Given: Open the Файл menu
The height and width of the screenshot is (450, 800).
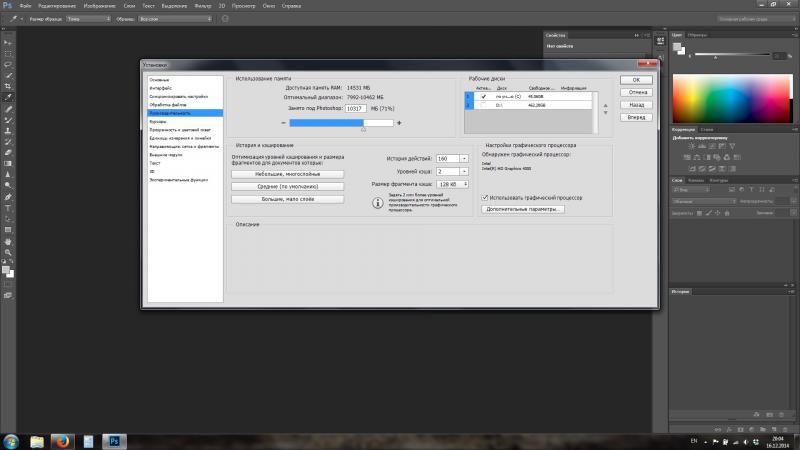Looking at the screenshot, I should pos(25,6).
